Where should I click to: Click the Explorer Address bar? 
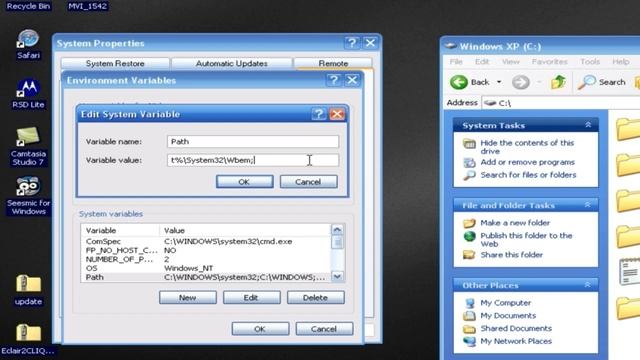[560, 103]
